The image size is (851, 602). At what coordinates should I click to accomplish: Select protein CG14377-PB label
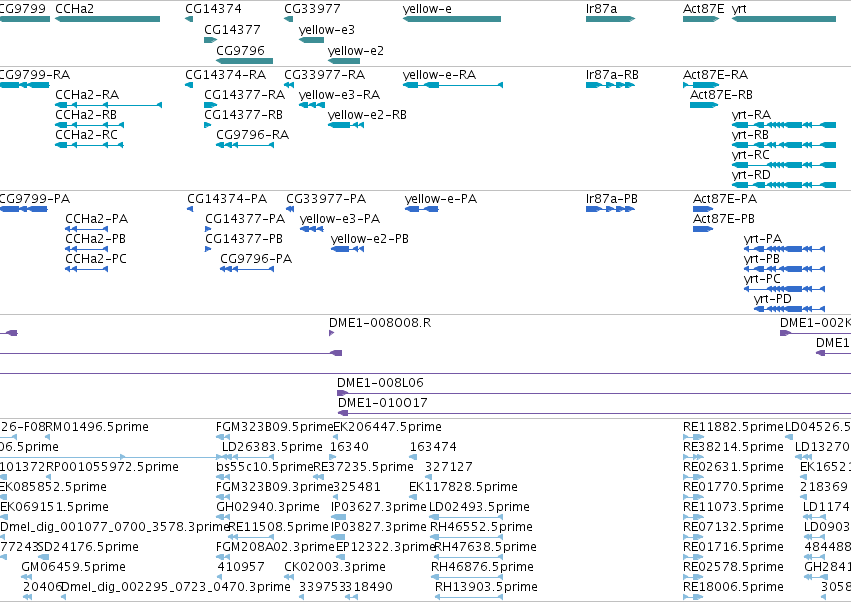244,239
